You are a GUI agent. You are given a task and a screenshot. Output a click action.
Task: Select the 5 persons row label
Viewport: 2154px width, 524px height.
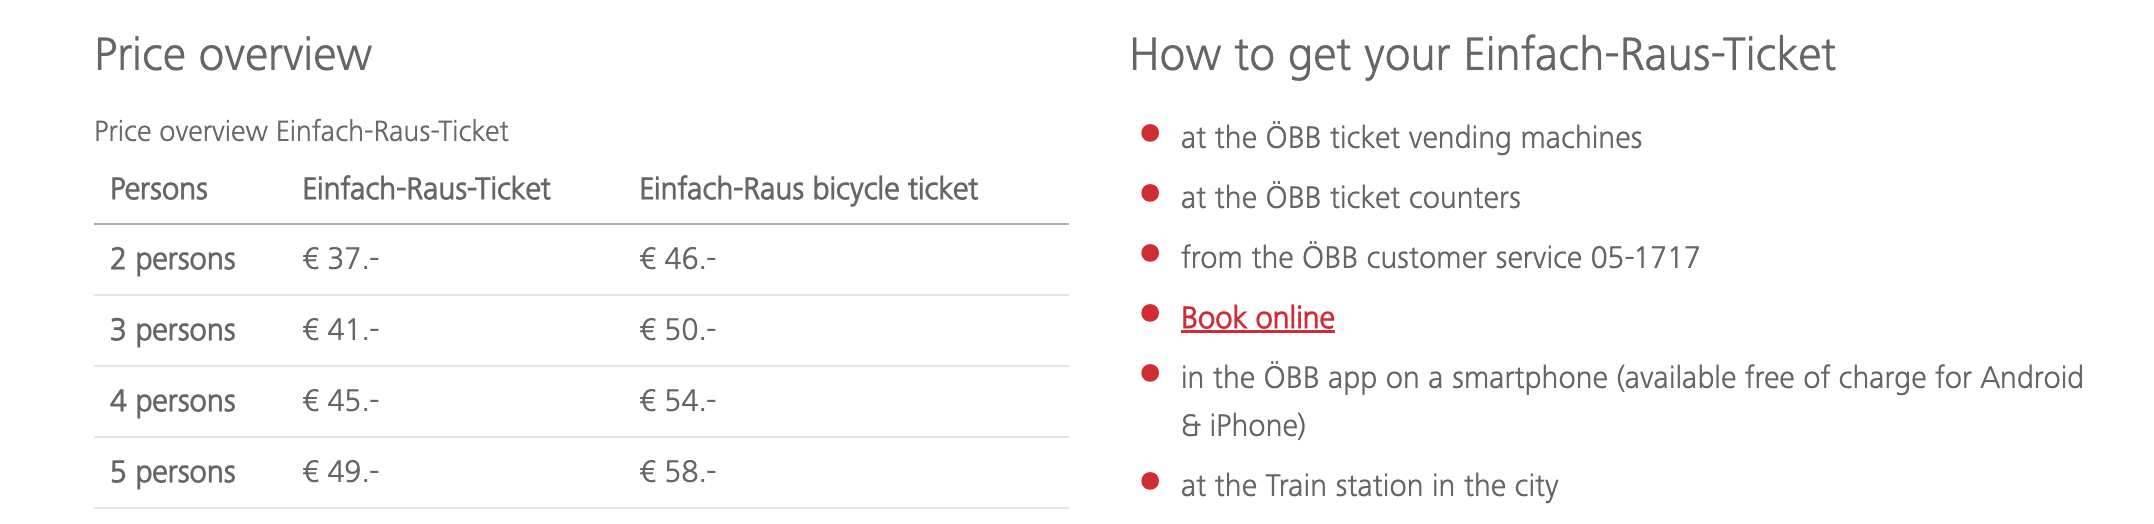173,473
